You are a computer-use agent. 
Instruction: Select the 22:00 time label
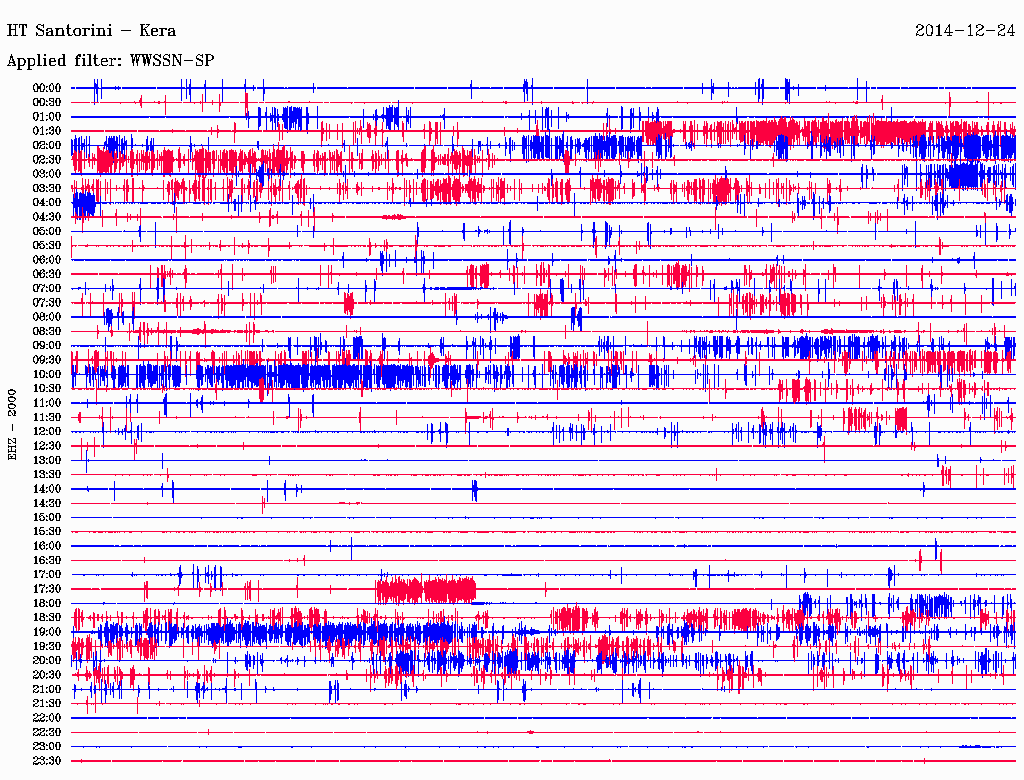(47, 718)
